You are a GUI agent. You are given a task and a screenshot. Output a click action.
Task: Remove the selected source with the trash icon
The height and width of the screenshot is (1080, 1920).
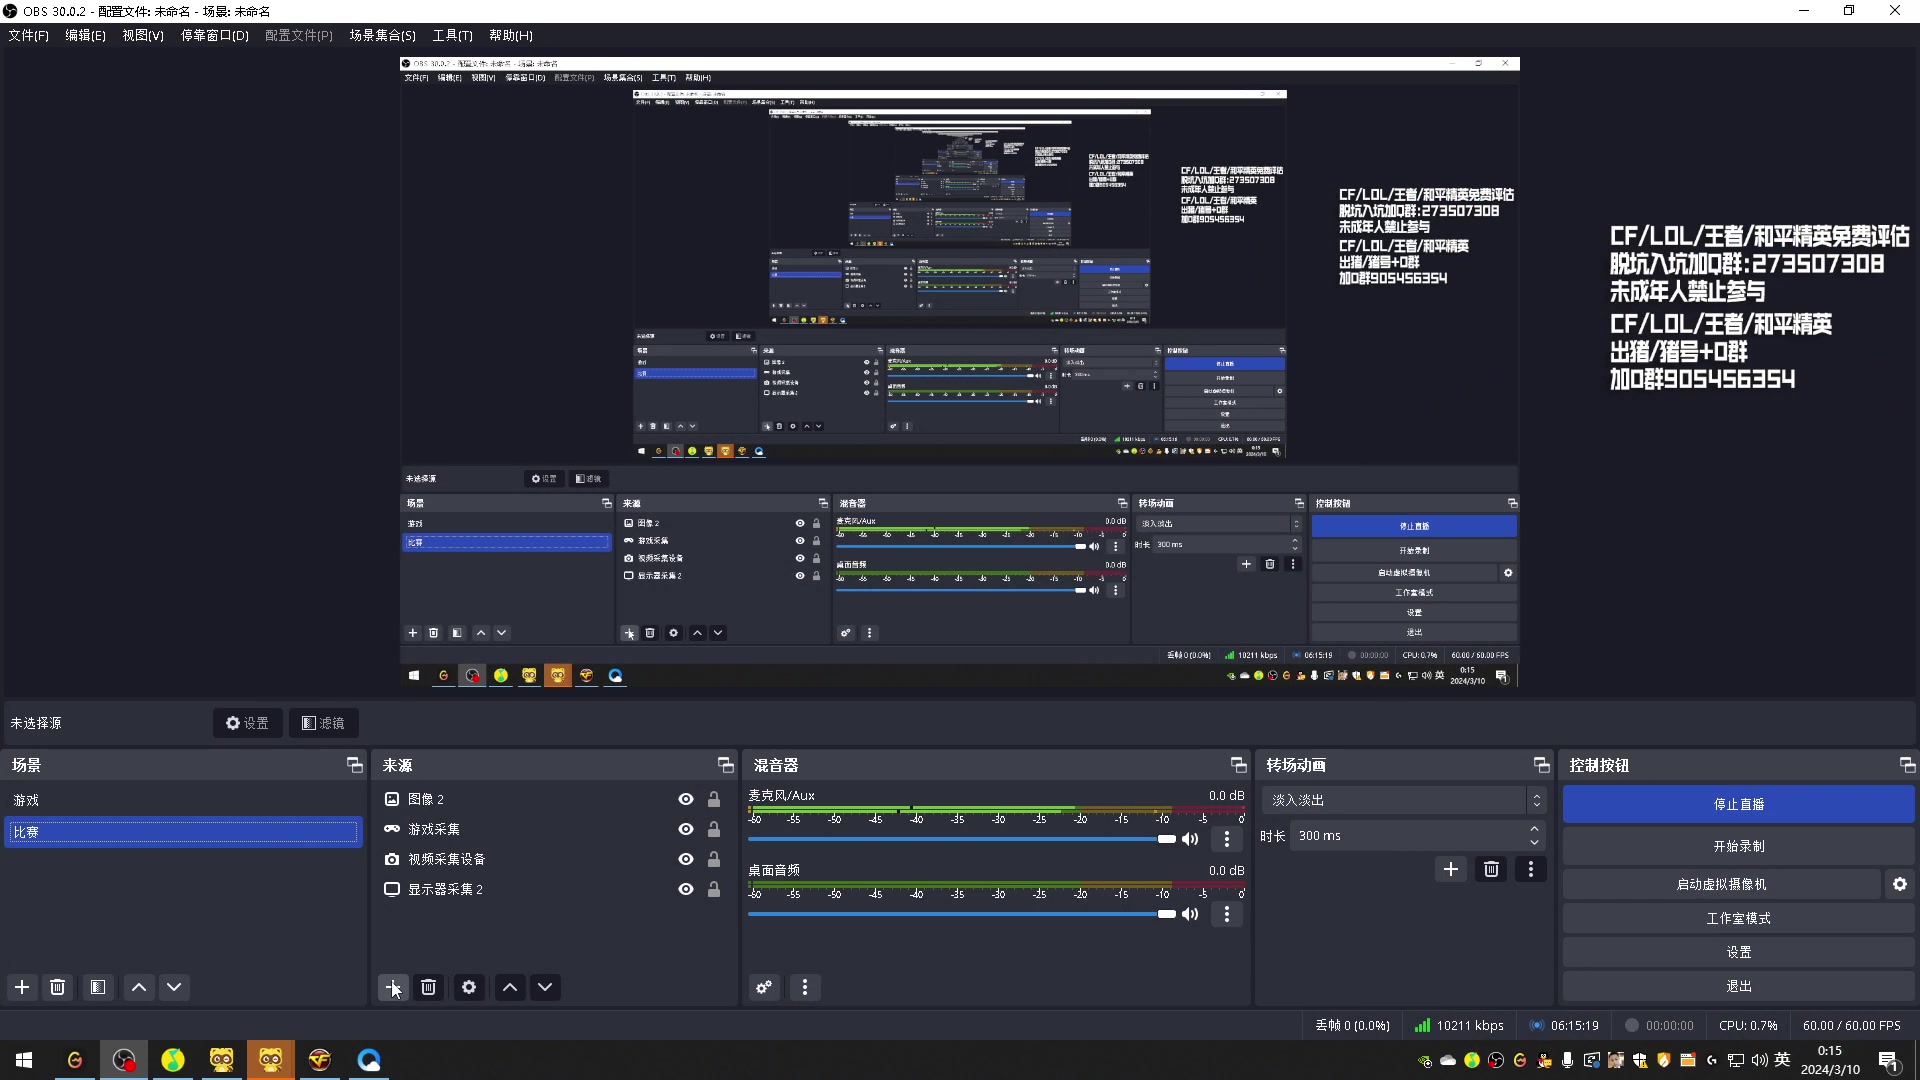pyautogui.click(x=428, y=987)
